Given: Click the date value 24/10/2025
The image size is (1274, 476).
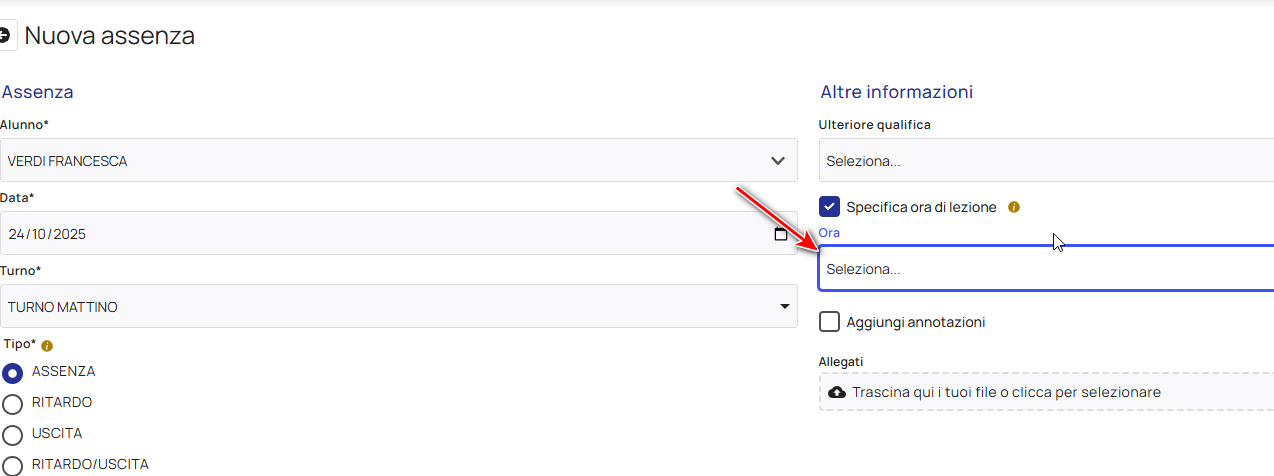Looking at the screenshot, I should [47, 234].
